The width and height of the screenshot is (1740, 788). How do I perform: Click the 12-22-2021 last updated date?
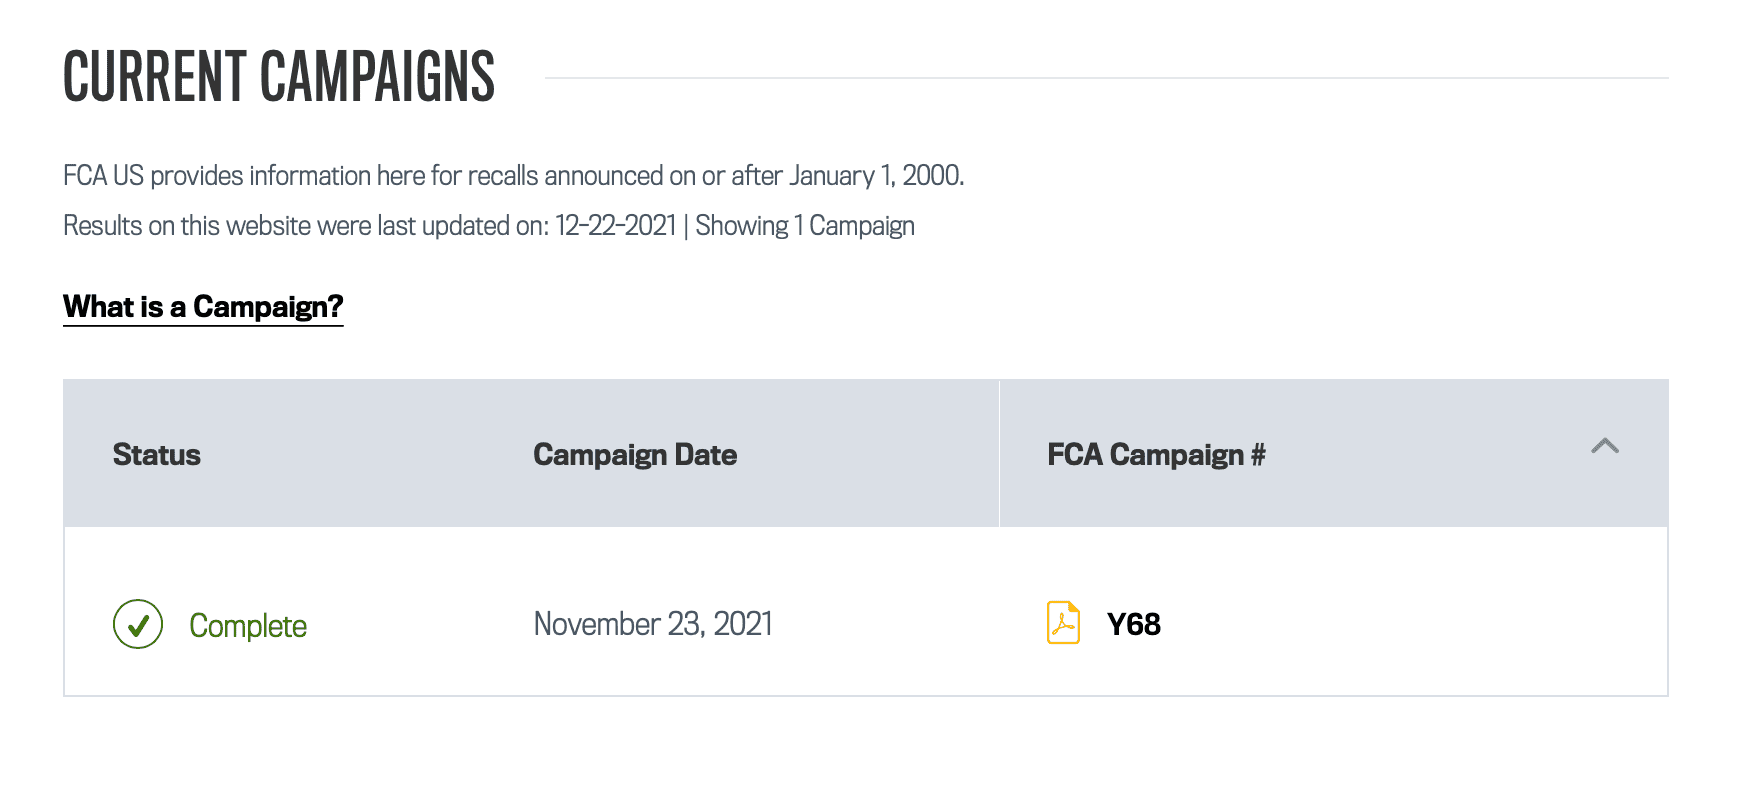tap(616, 226)
